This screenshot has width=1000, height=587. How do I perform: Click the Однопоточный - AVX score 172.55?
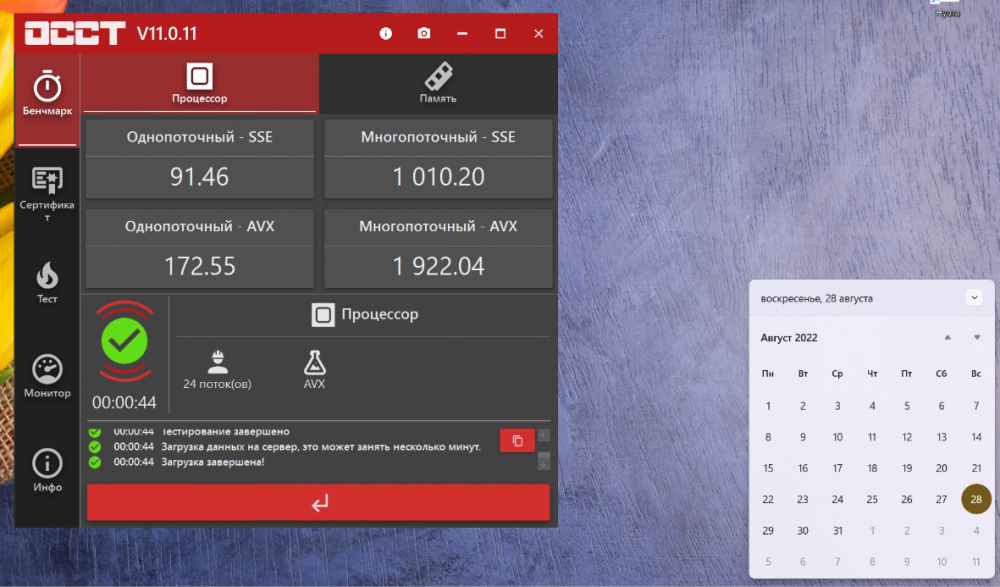[200, 266]
